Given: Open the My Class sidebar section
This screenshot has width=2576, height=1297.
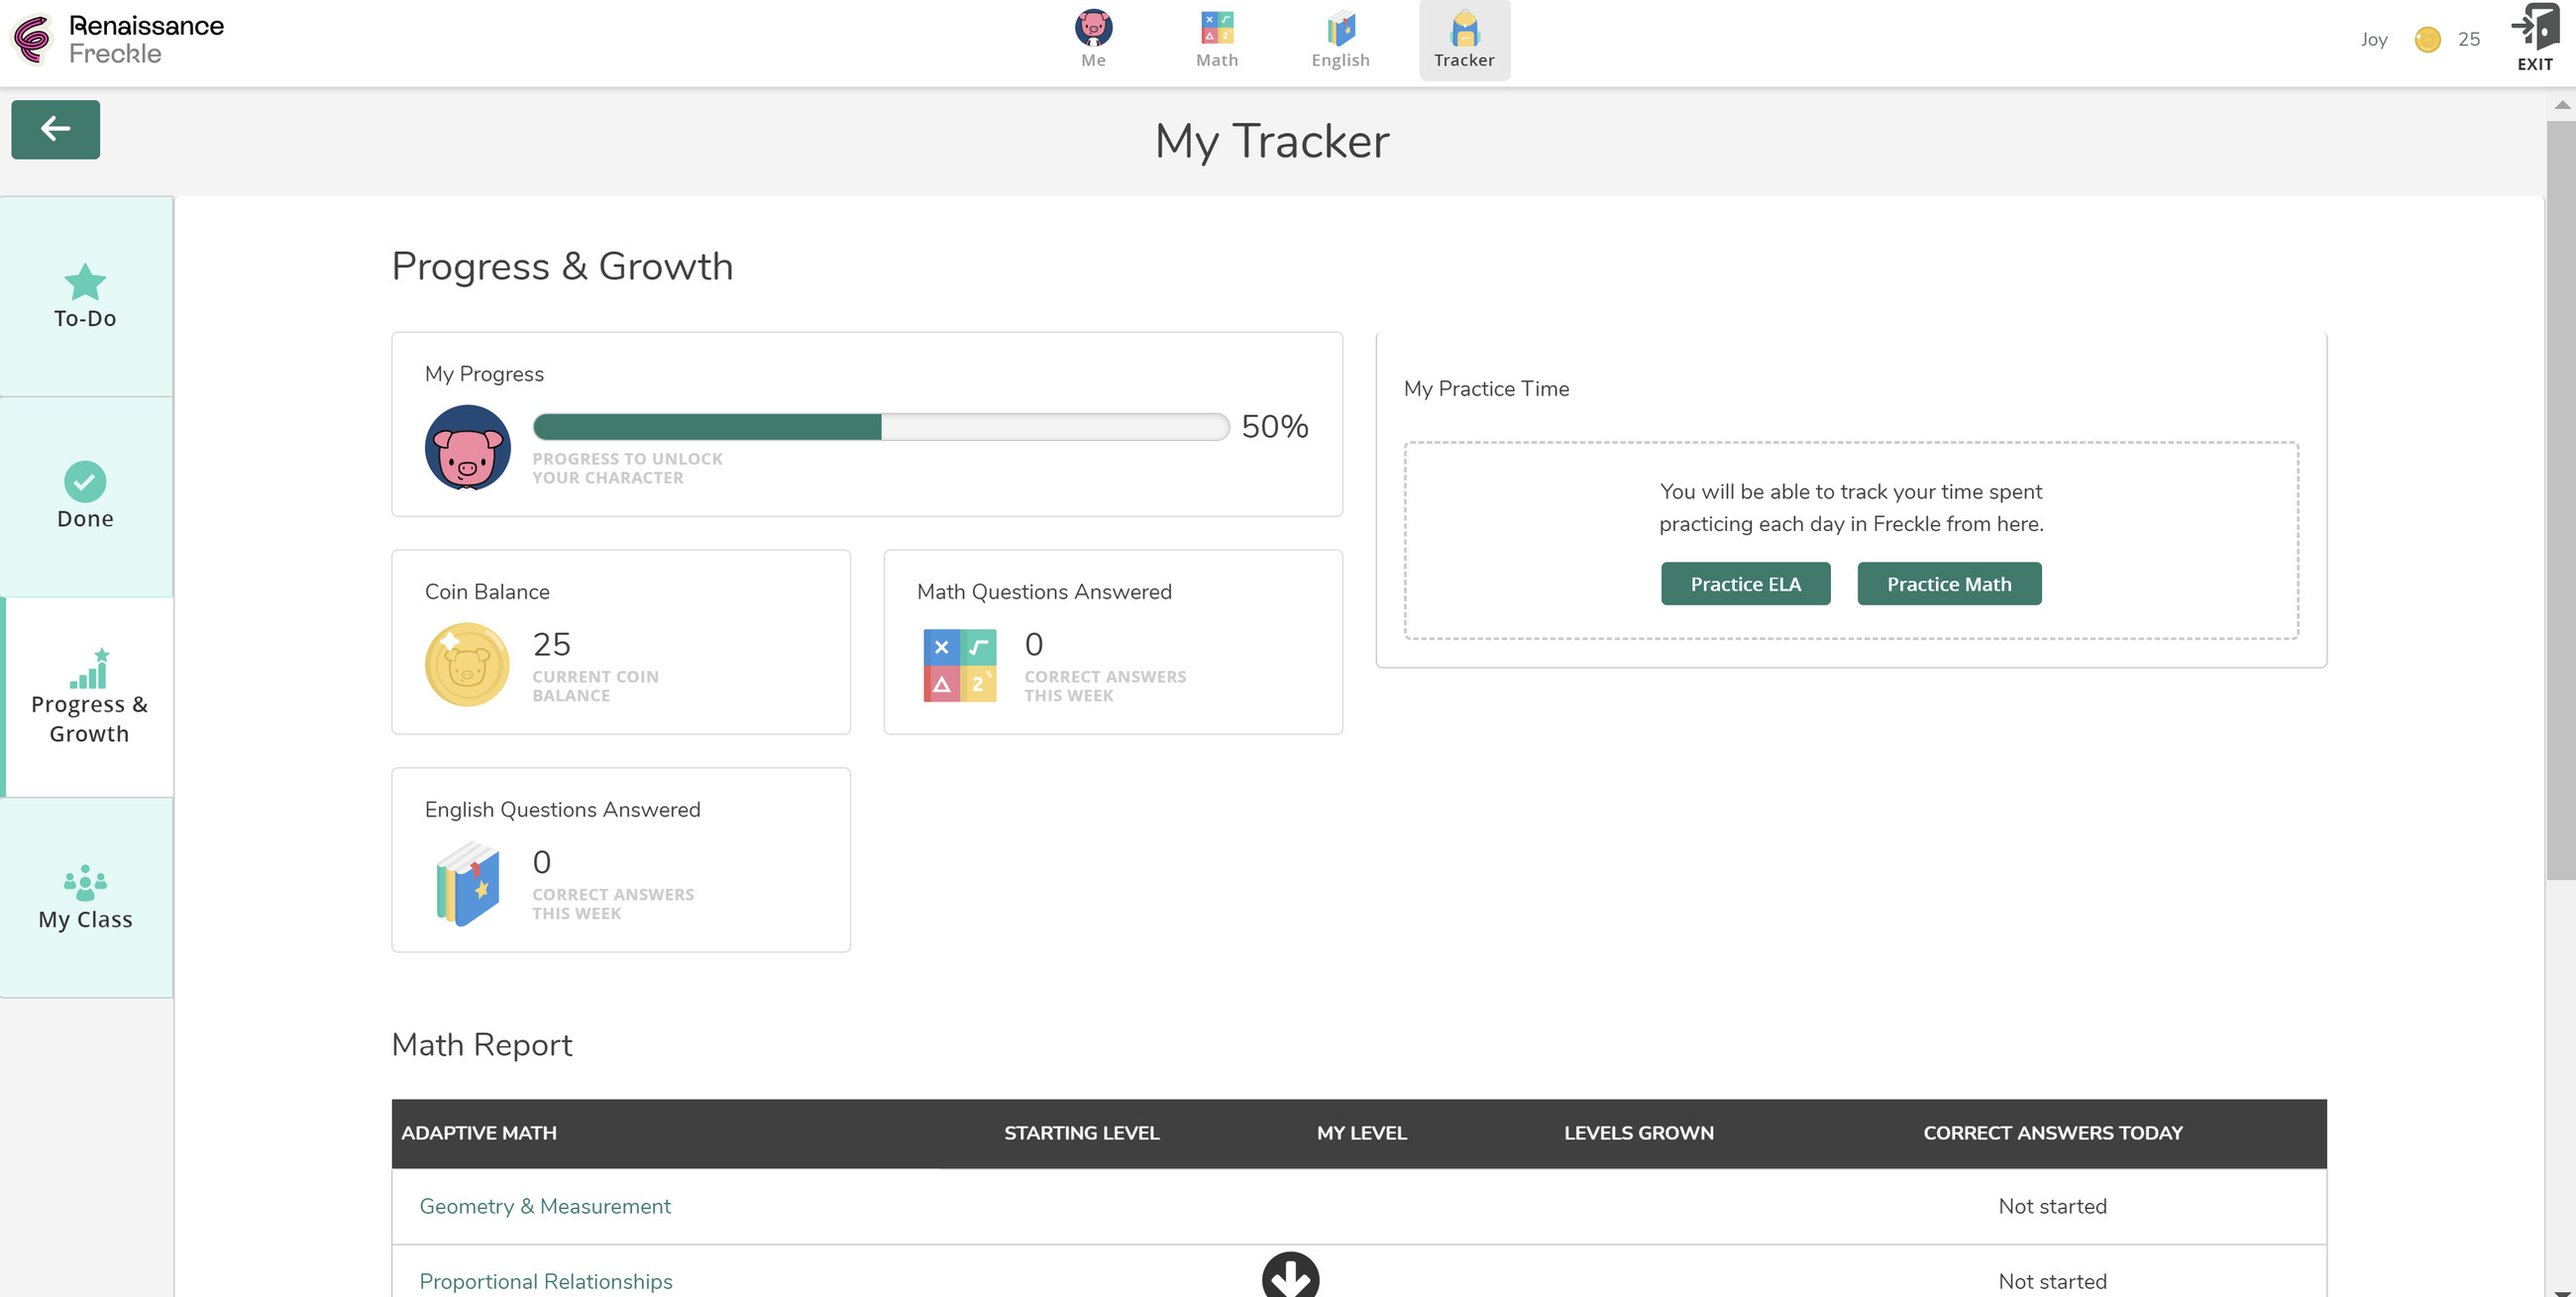Looking at the screenshot, I should pos(86,897).
